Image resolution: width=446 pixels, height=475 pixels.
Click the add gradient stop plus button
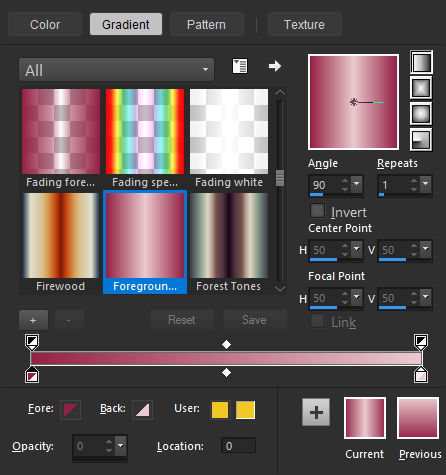coord(33,320)
